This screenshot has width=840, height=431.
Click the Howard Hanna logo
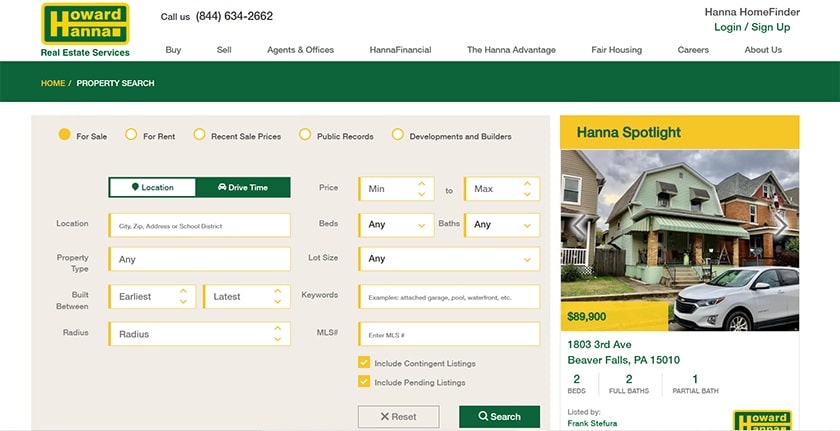[x=85, y=30]
